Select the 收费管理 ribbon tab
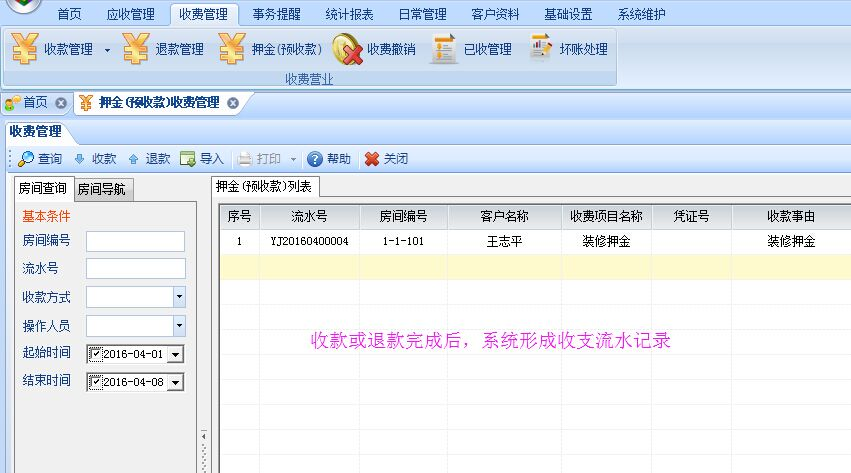This screenshot has width=851, height=473. click(204, 14)
